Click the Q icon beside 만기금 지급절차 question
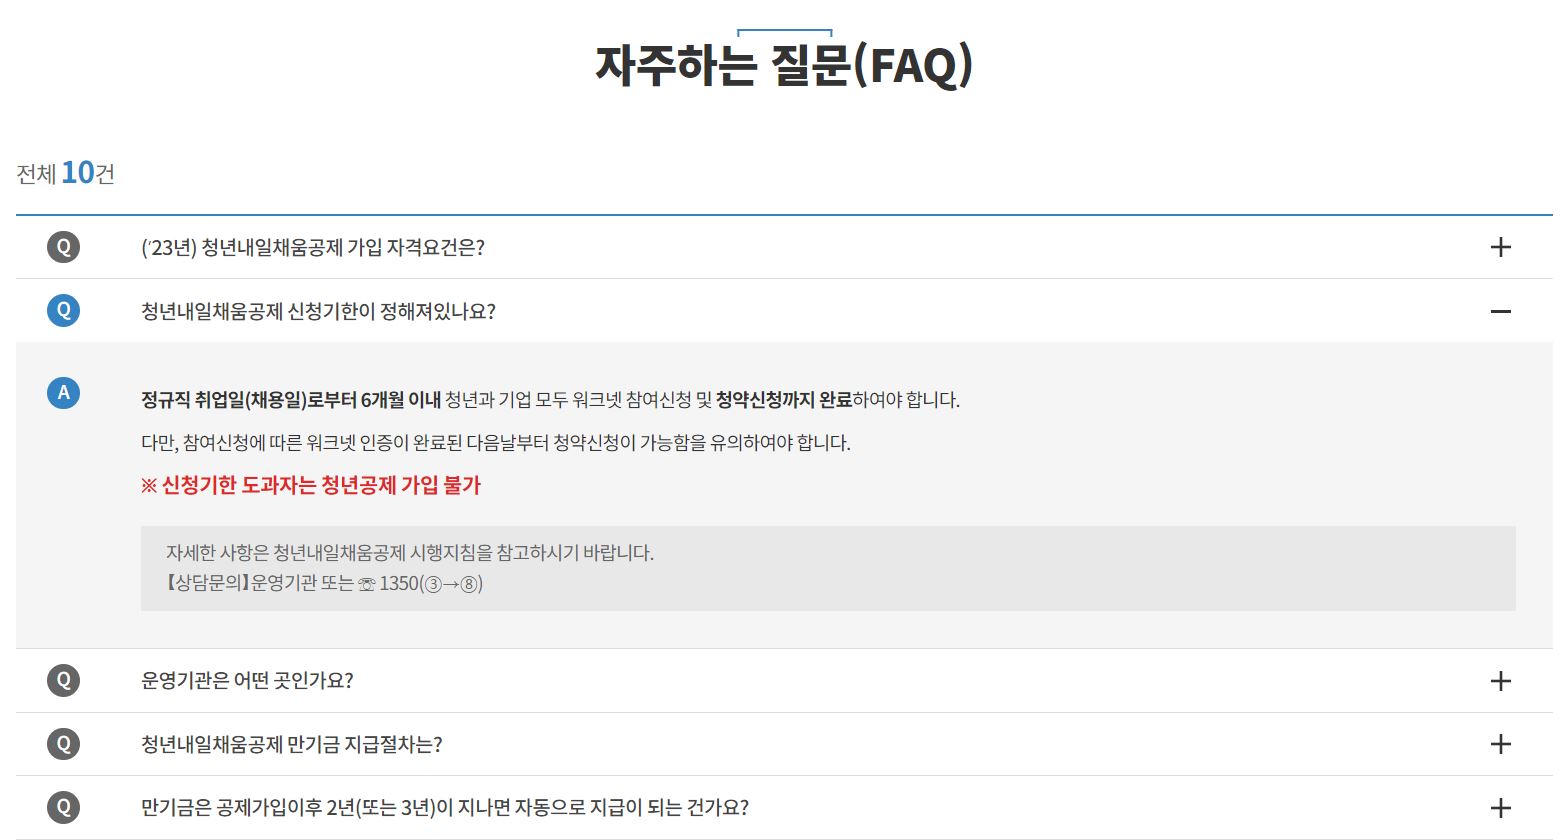The image size is (1561, 840). point(63,745)
